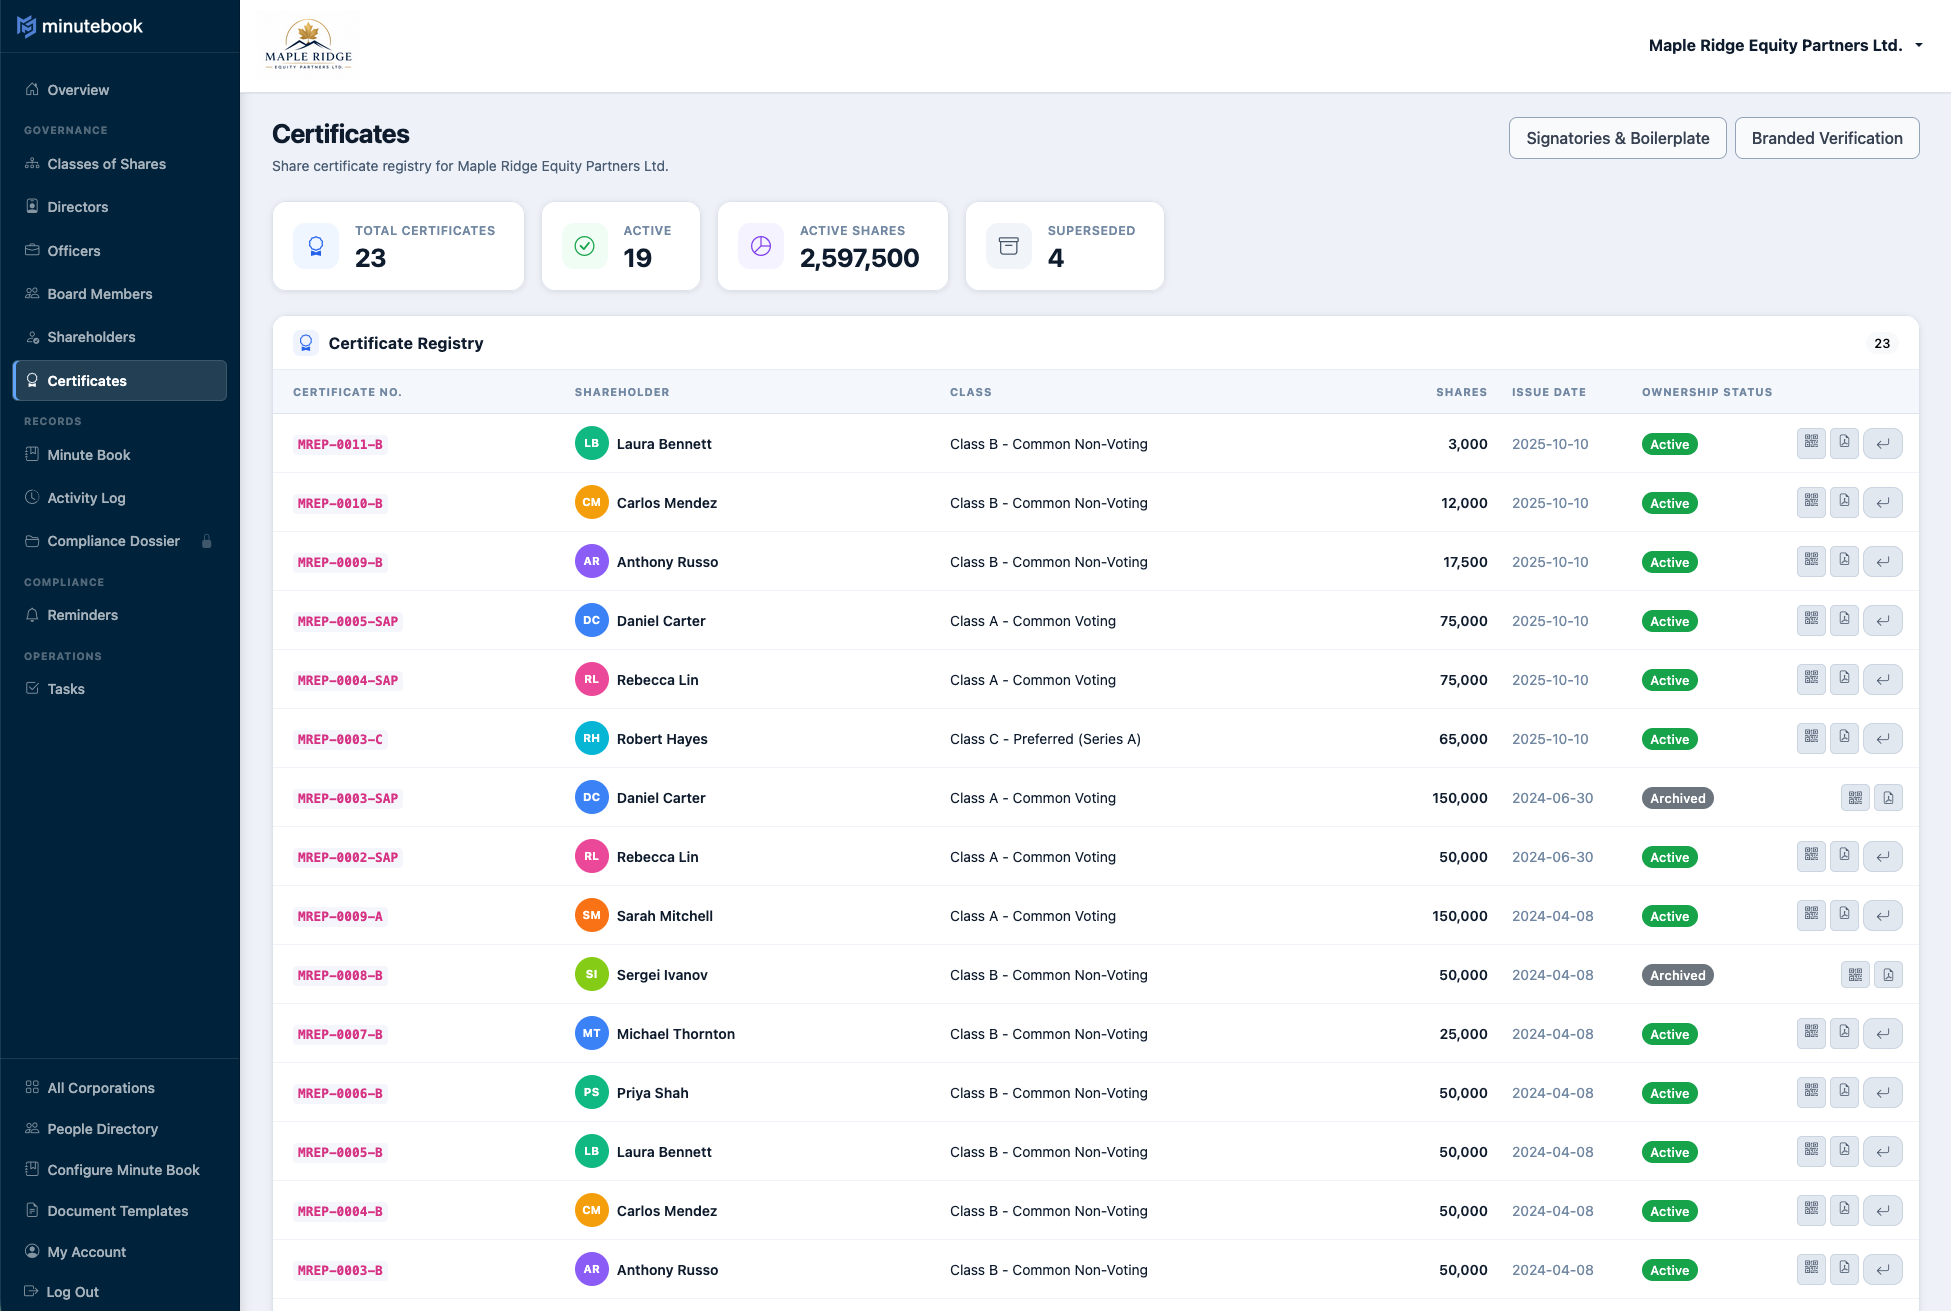Open the Maple Ridge Equity Partners company switcher

pos(1786,45)
